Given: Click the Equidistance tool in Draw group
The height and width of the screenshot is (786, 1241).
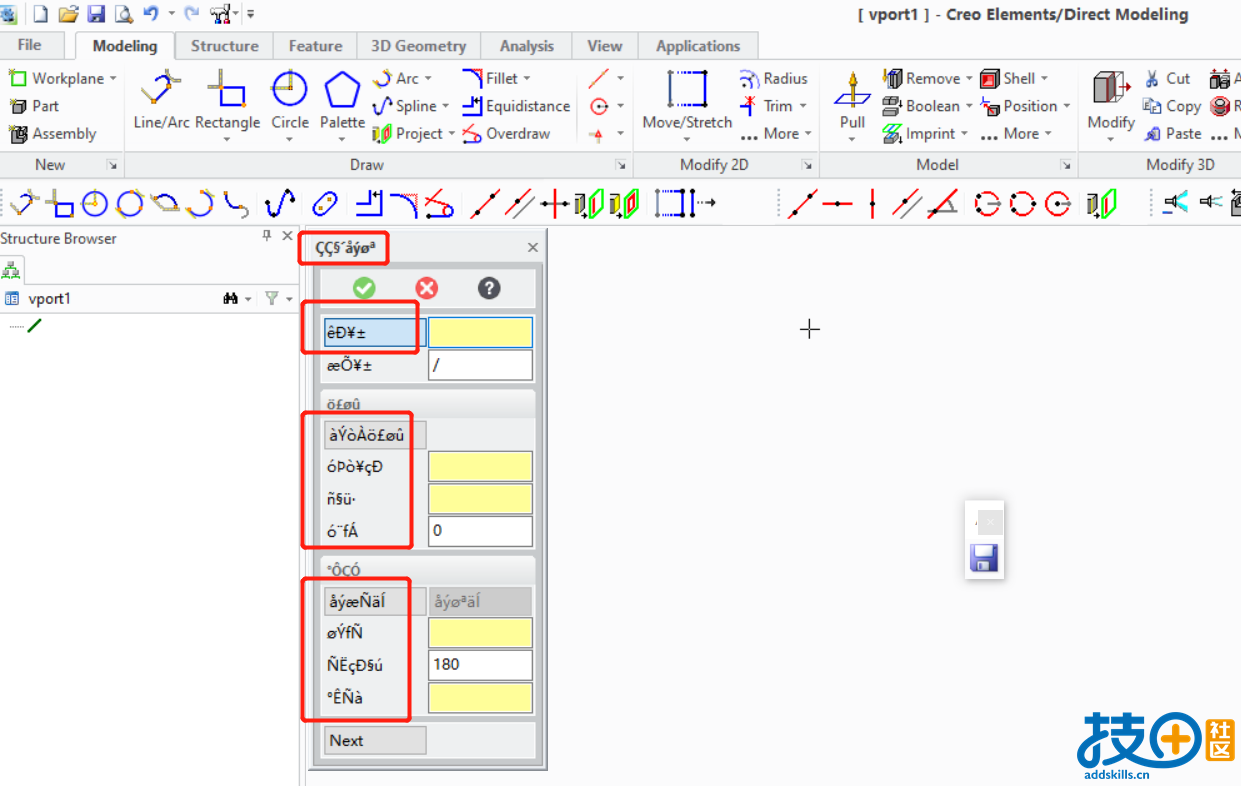Looking at the screenshot, I should pyautogui.click(x=516, y=106).
